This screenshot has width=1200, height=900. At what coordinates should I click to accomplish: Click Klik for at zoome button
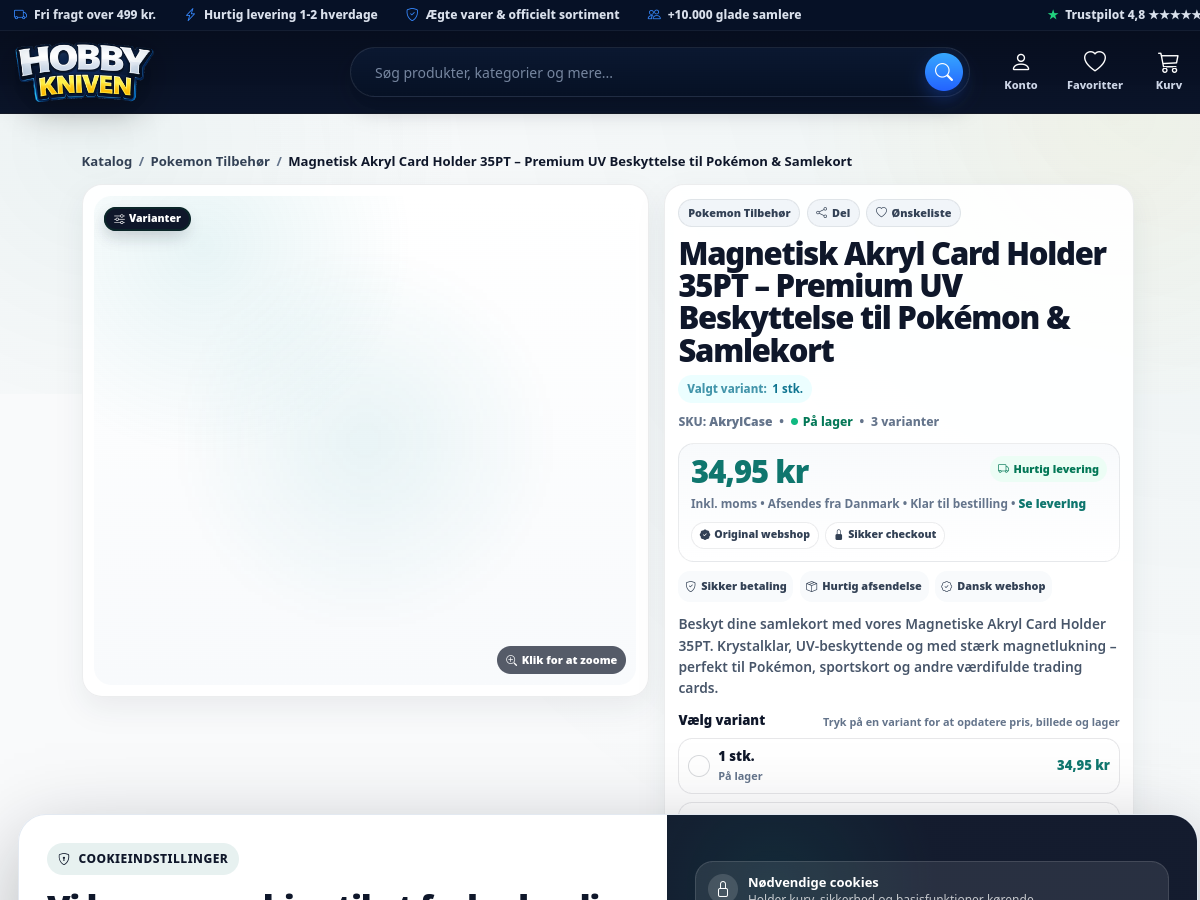[561, 660]
